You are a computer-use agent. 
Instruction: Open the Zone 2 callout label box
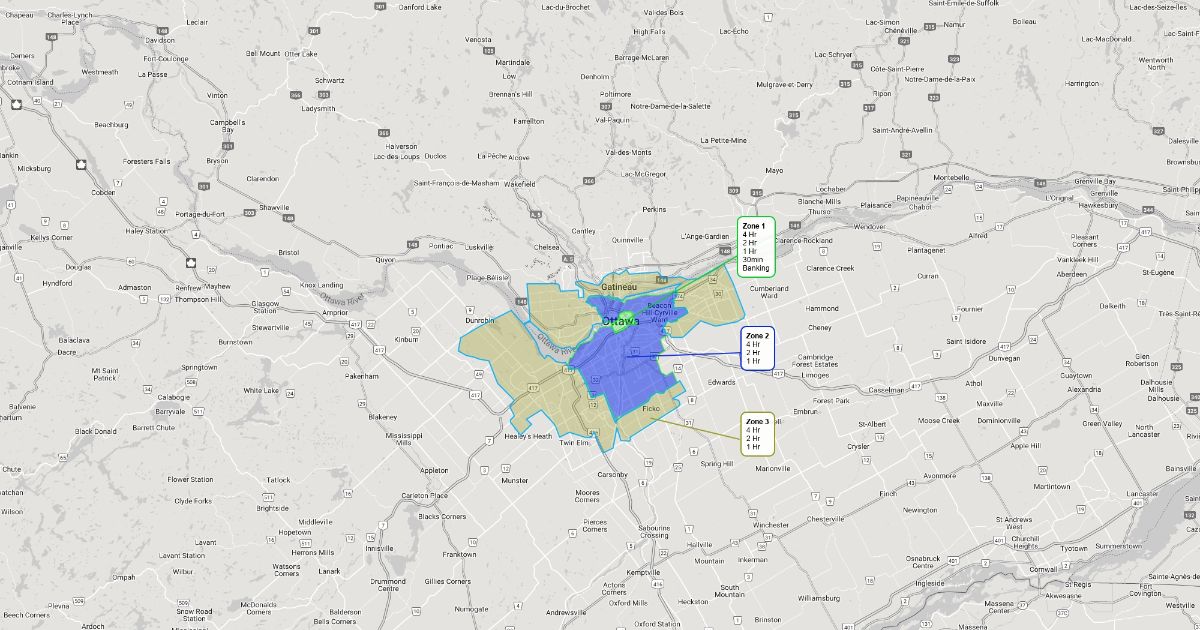click(x=756, y=348)
